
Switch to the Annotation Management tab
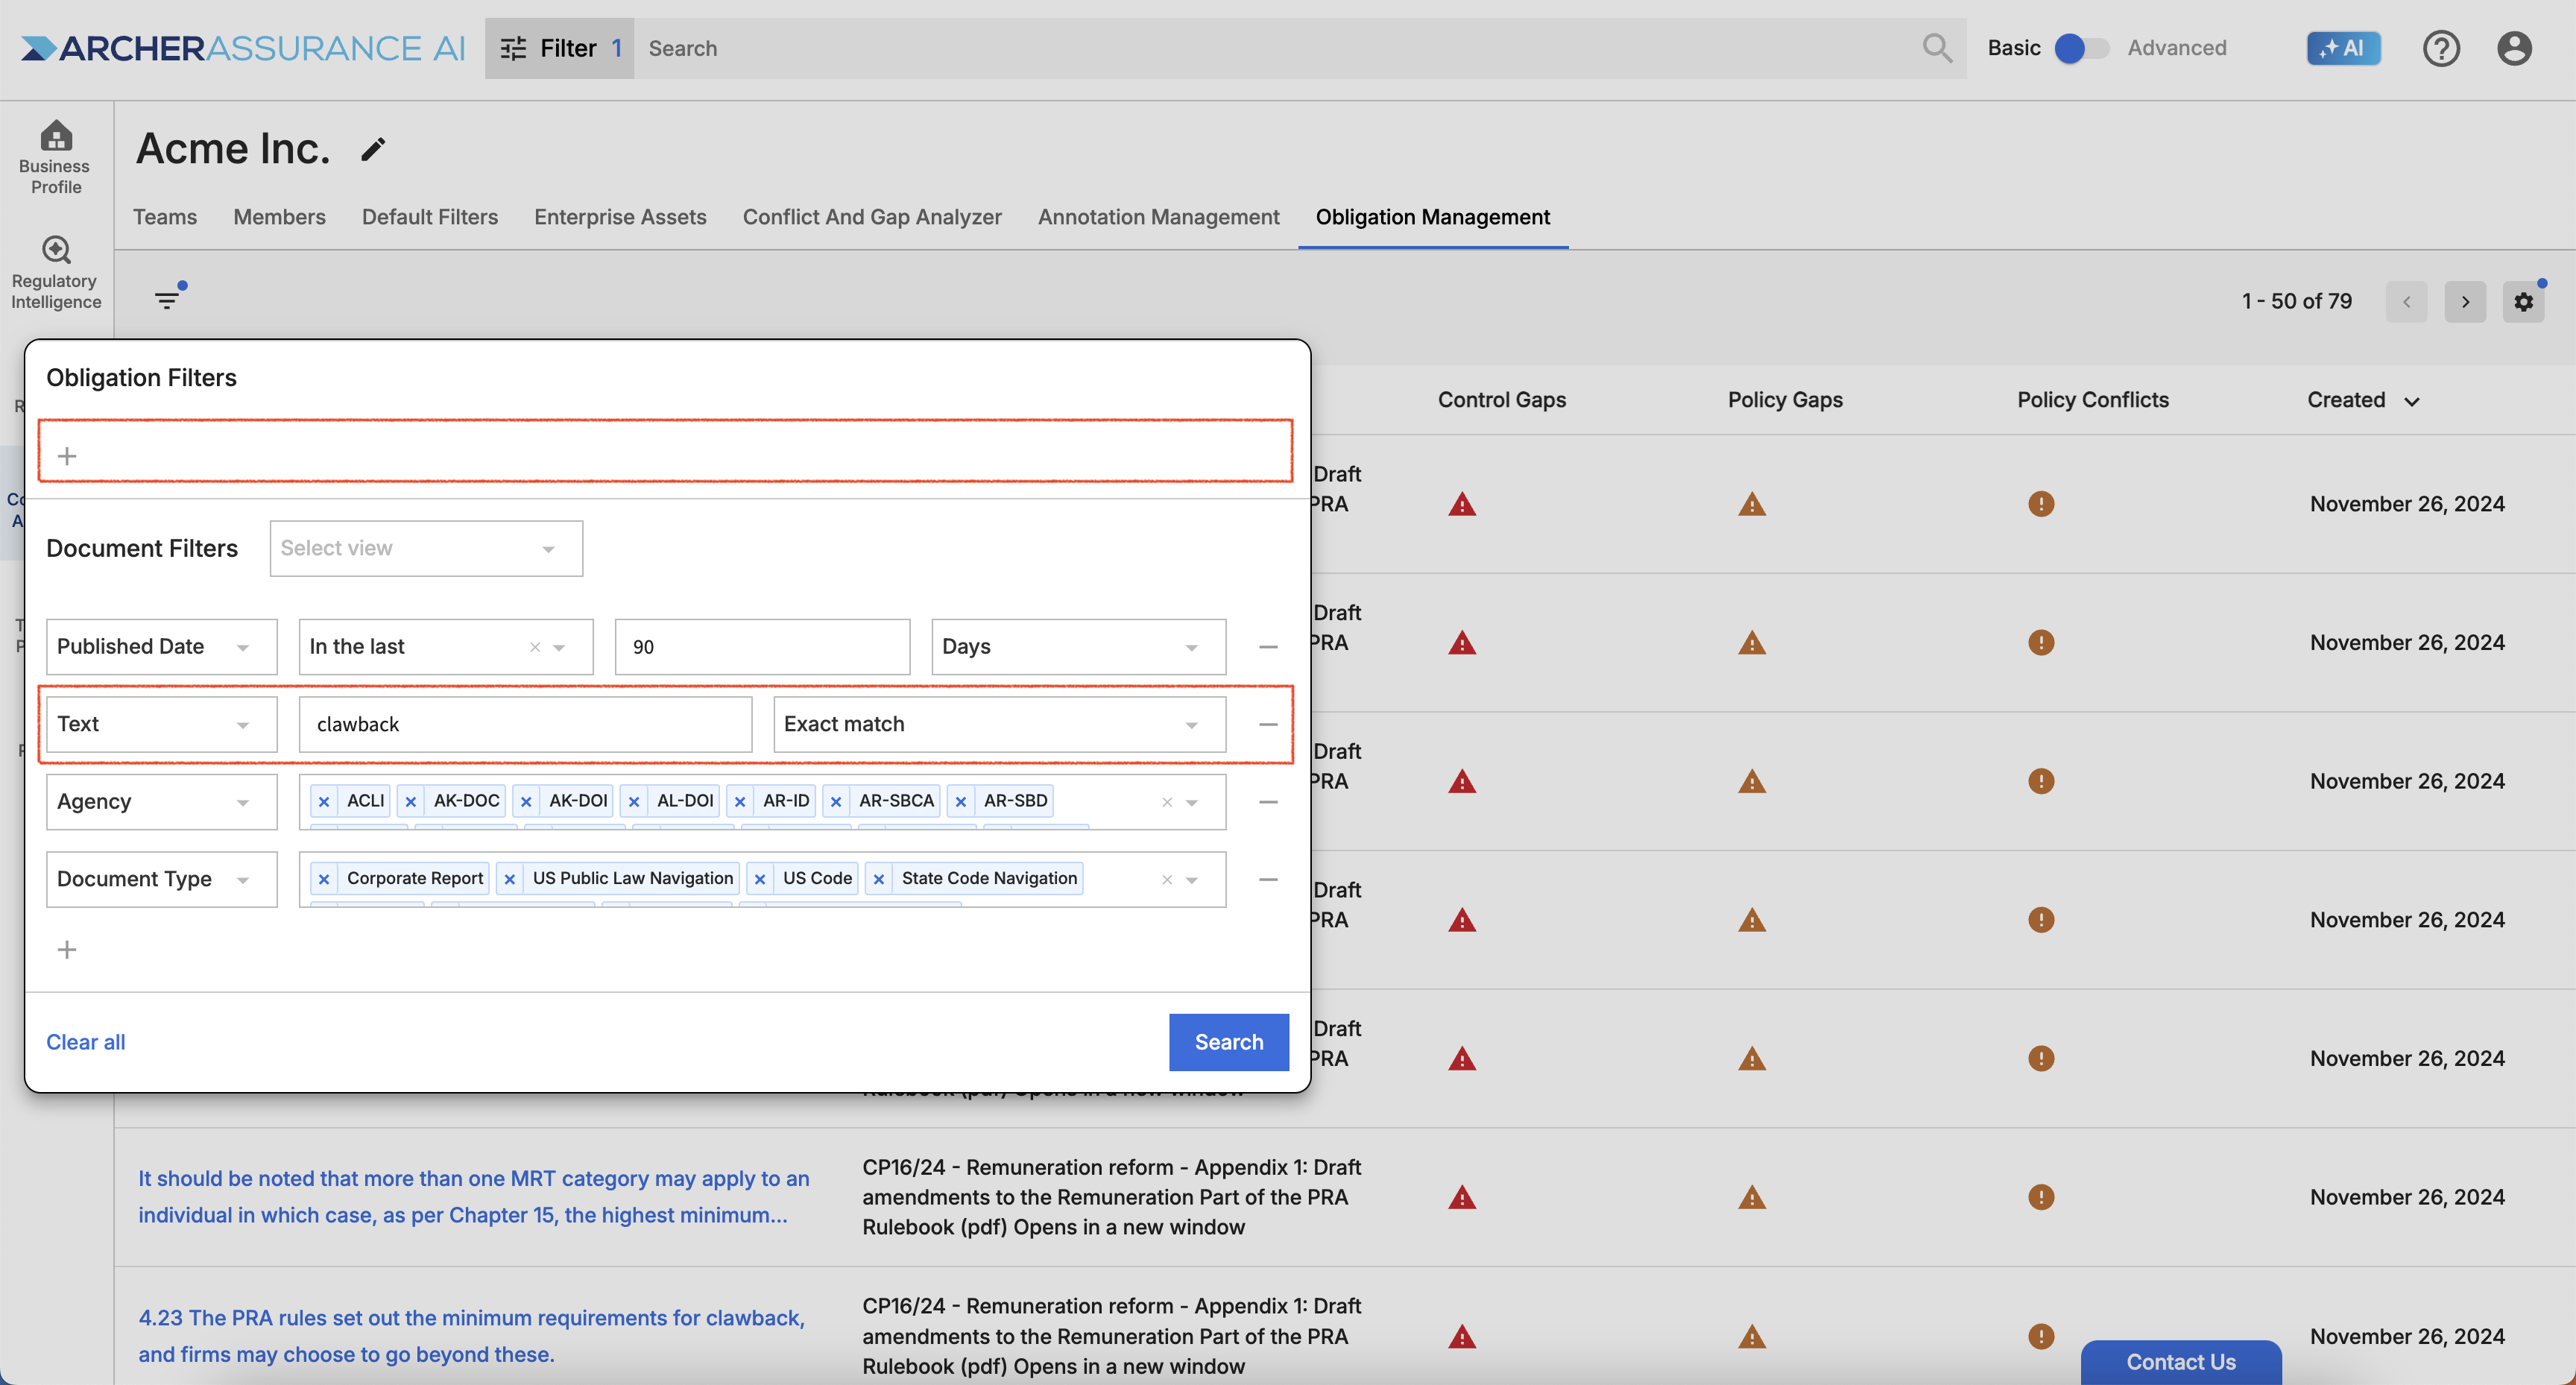[x=1158, y=217]
